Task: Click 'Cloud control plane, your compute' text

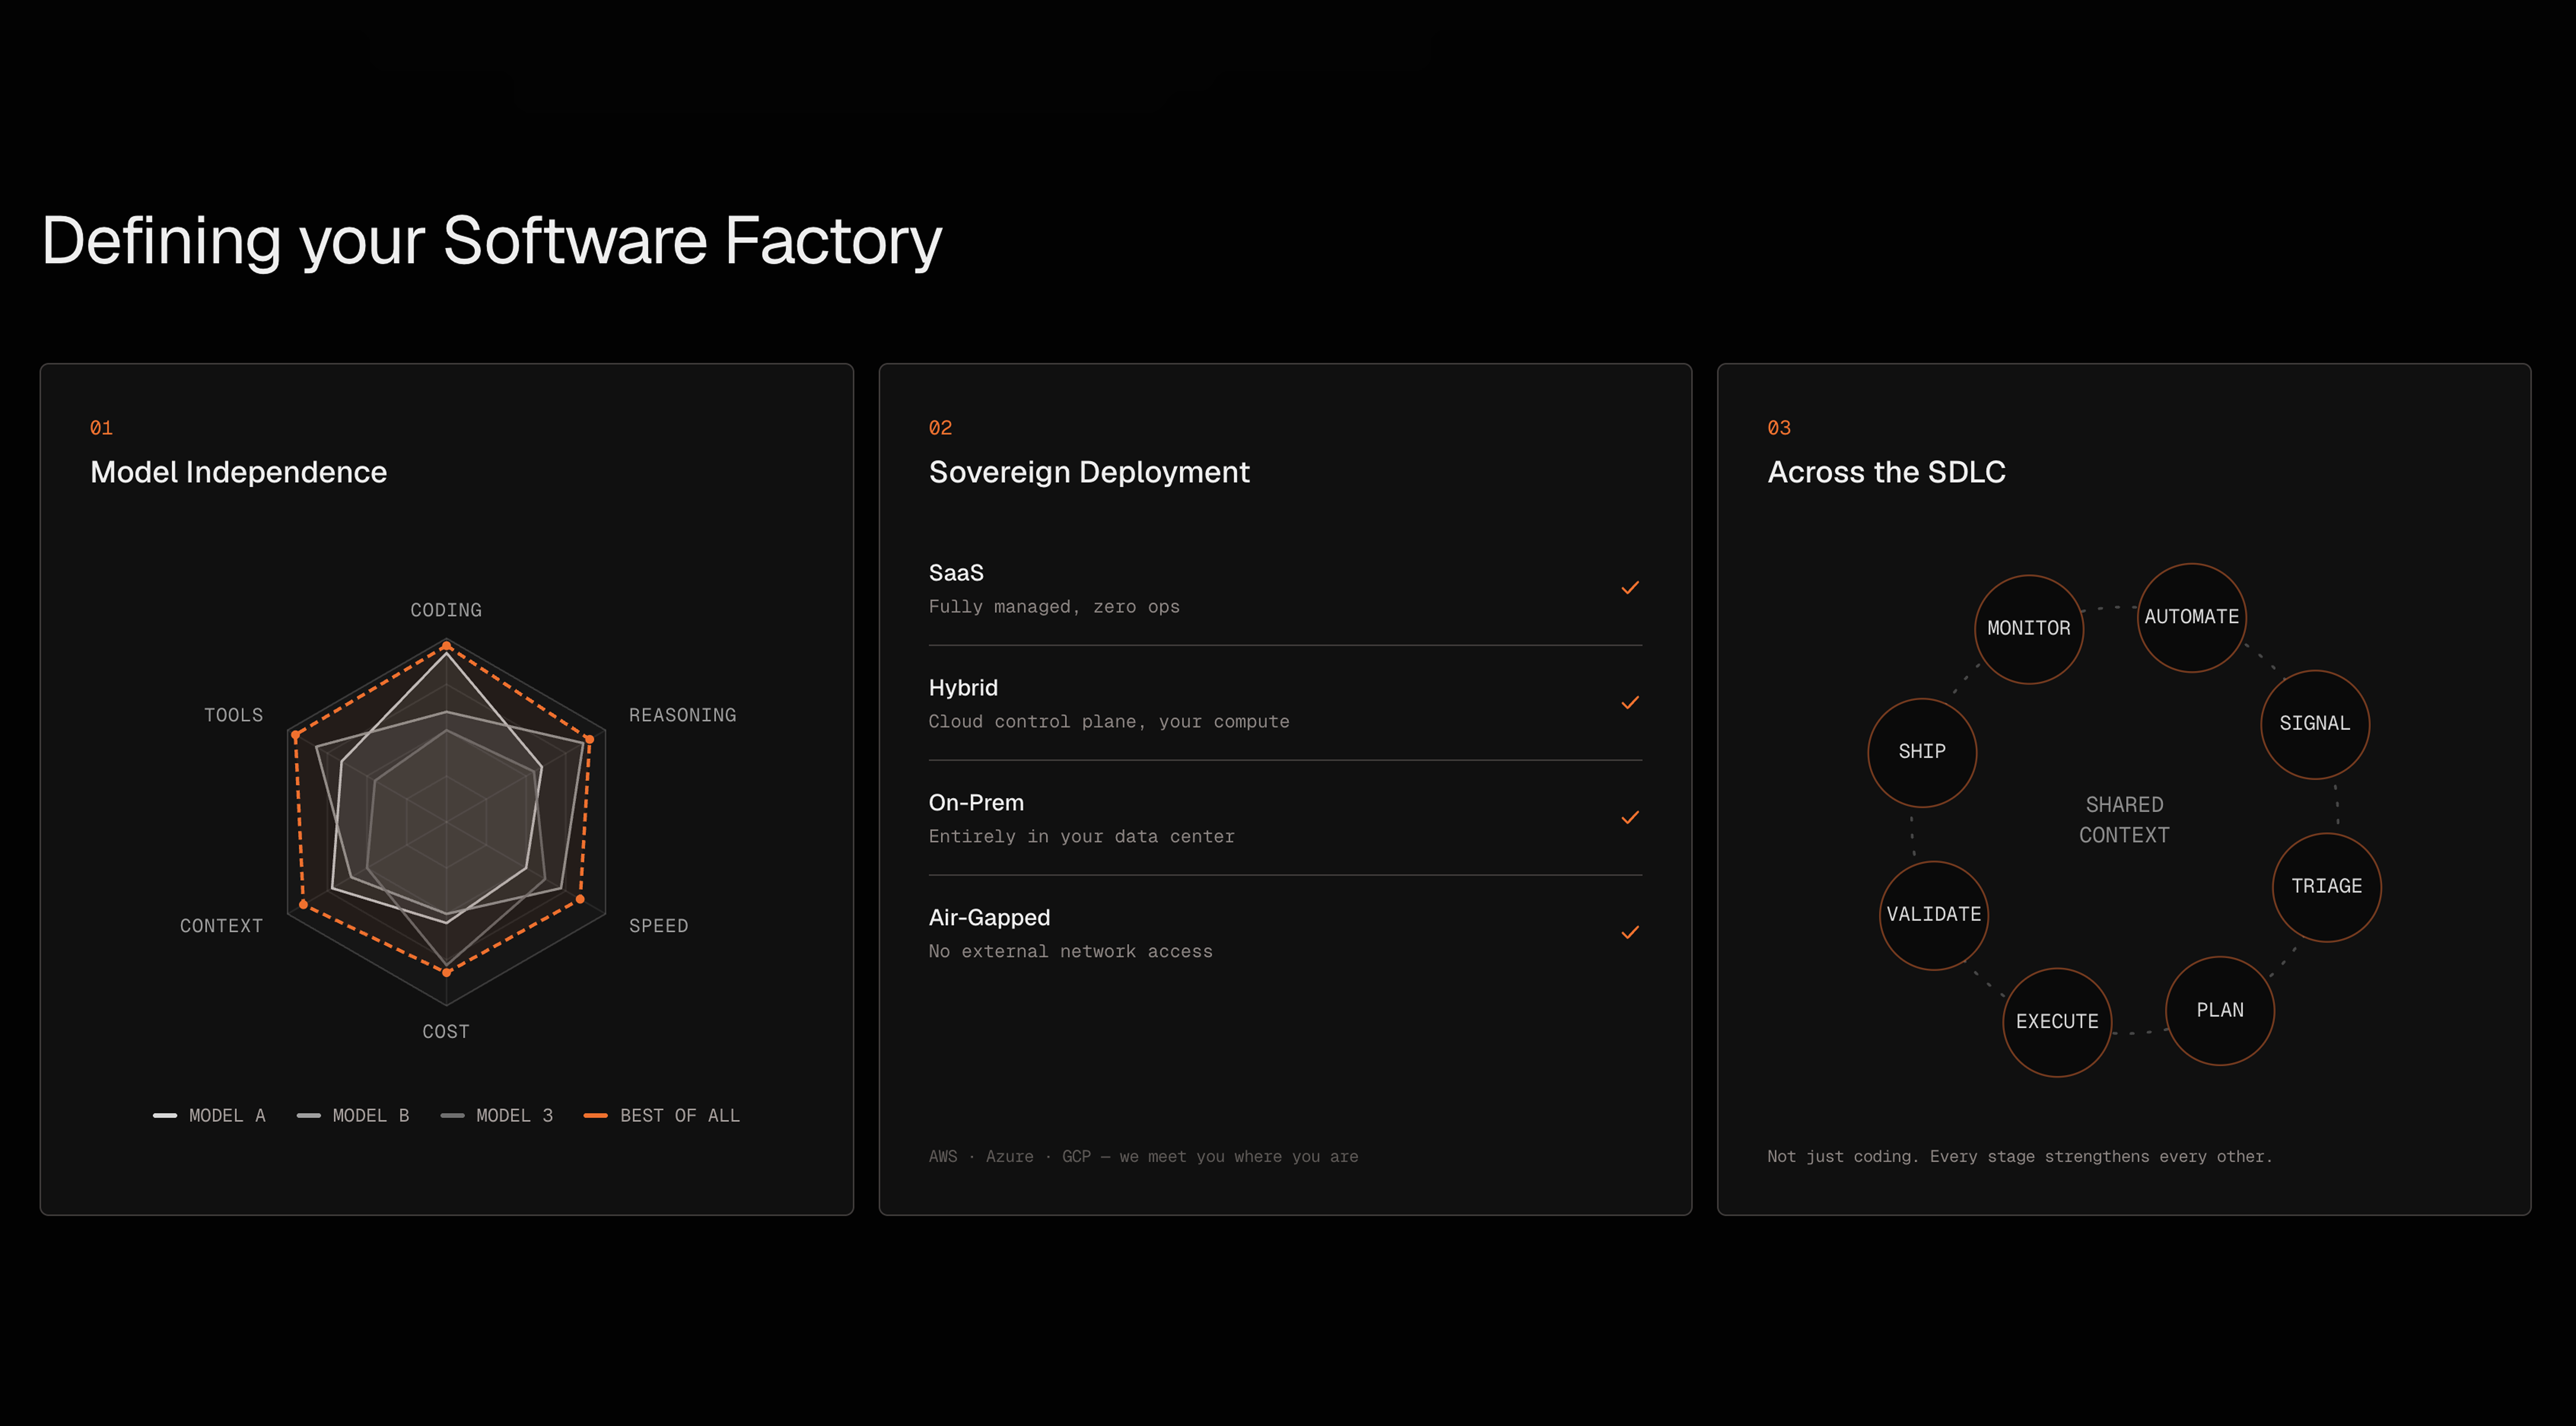Action: pos(1109,722)
